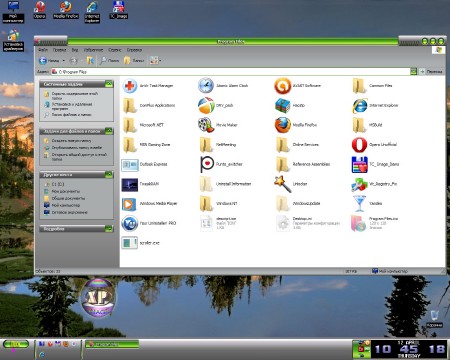The height and width of the screenshot is (360, 450).
Task: Open the Punto Switcher icon
Action: point(206,164)
